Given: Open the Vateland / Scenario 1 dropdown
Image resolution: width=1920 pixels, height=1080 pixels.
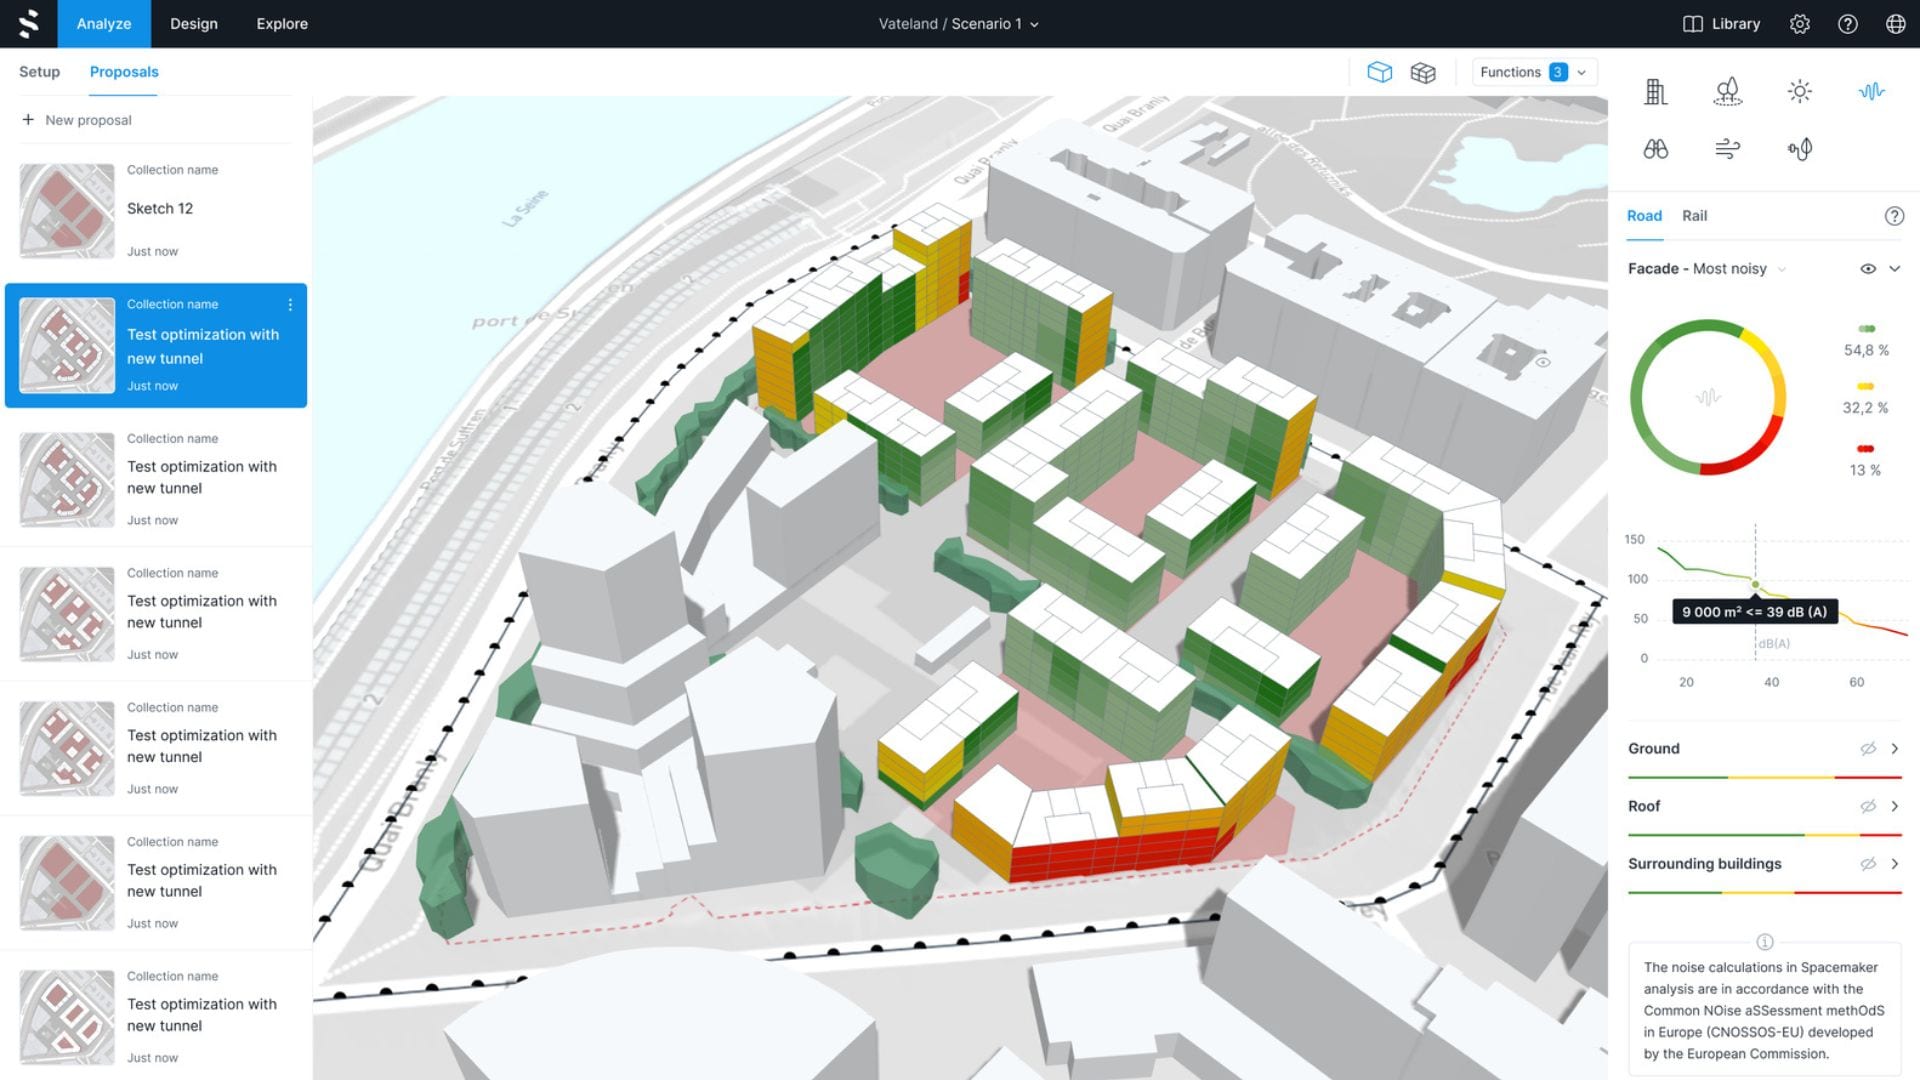Looking at the screenshot, I should point(958,24).
